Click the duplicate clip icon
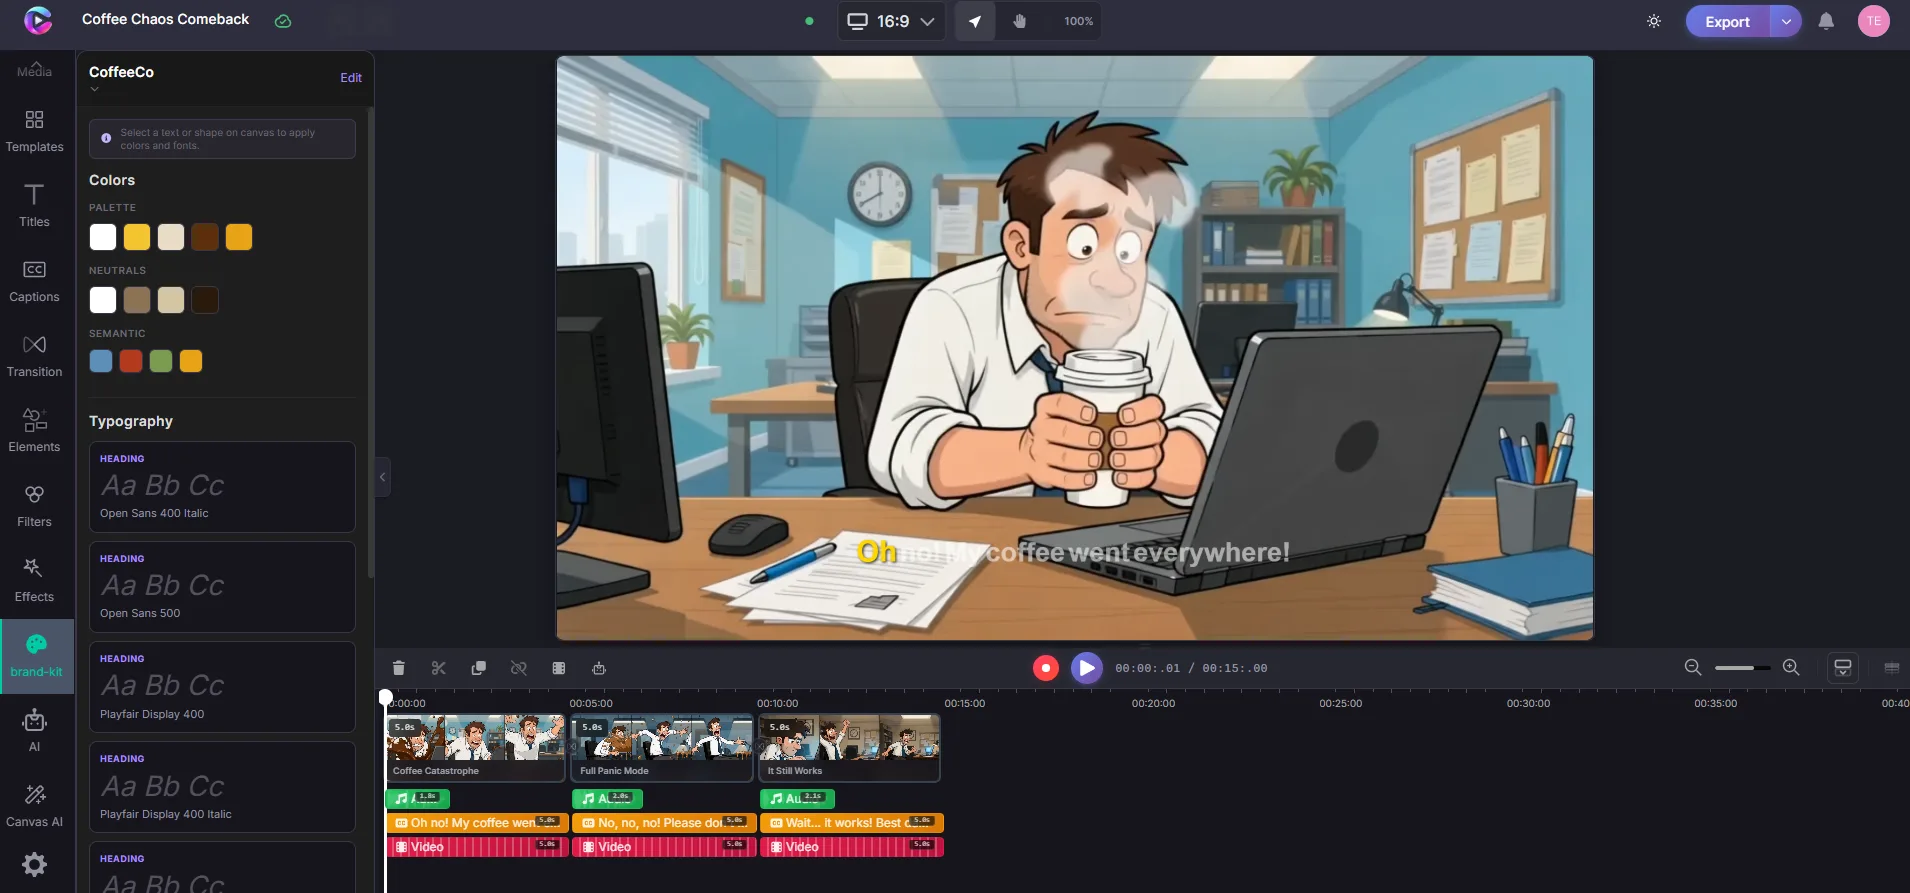 point(478,668)
